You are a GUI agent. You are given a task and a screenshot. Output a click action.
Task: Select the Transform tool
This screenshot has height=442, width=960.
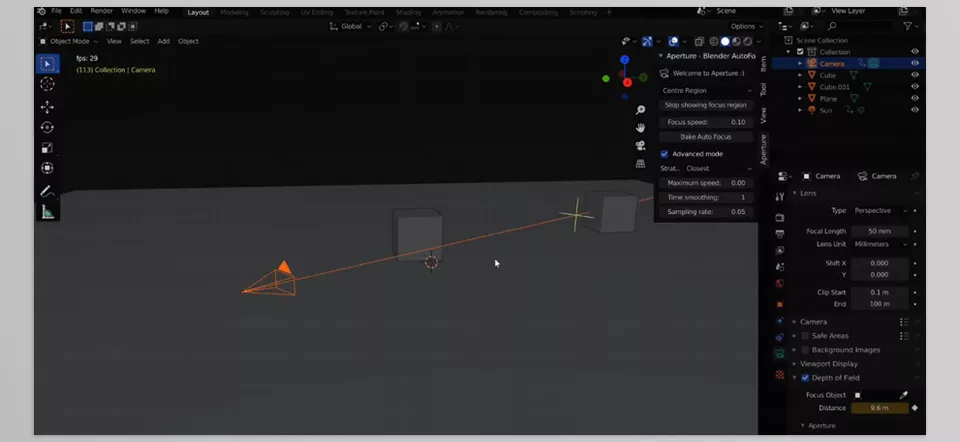[x=48, y=168]
